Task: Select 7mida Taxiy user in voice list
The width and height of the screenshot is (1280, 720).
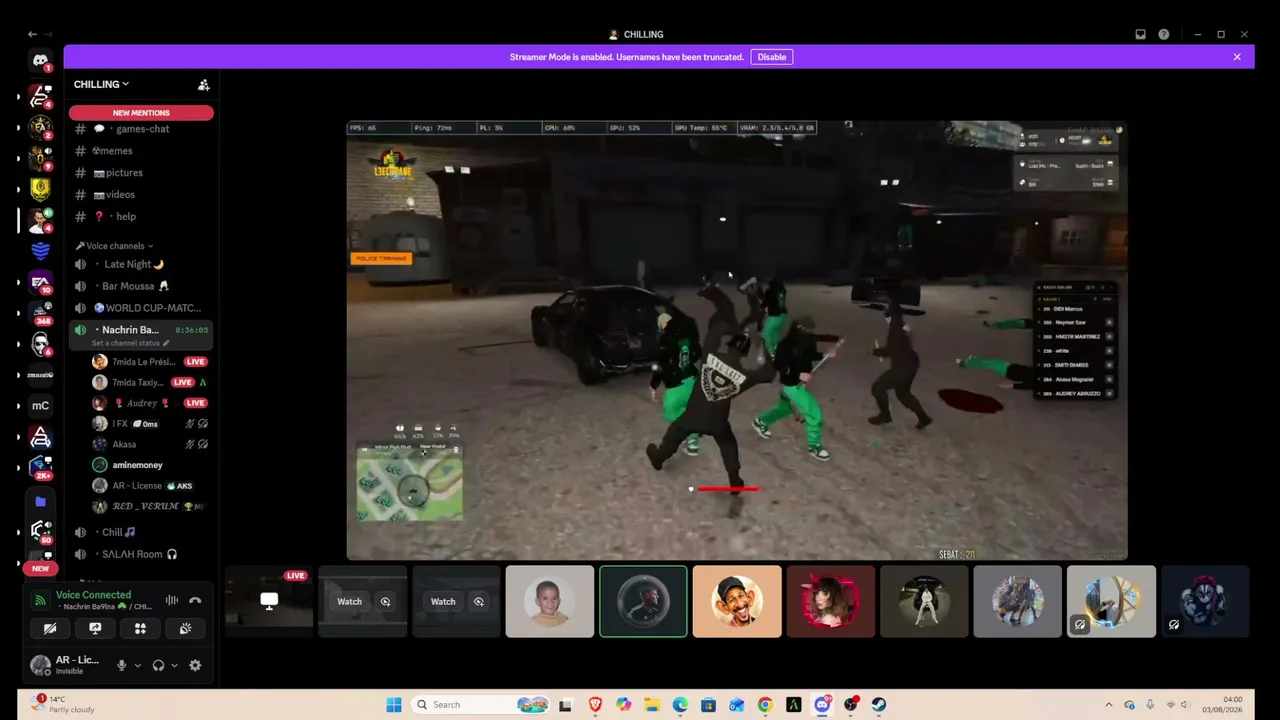Action: (150, 382)
